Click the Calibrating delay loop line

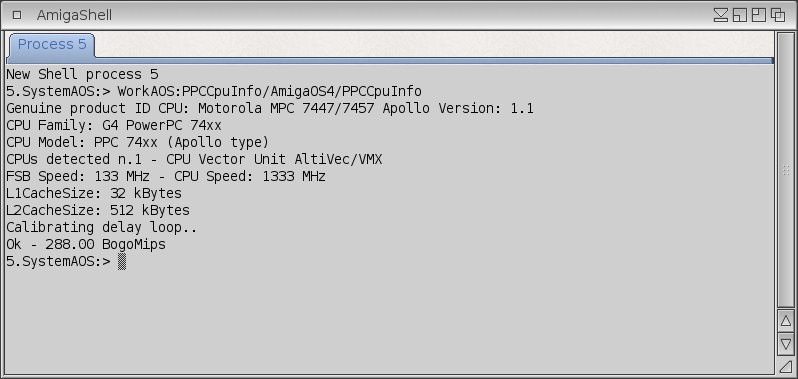point(102,227)
